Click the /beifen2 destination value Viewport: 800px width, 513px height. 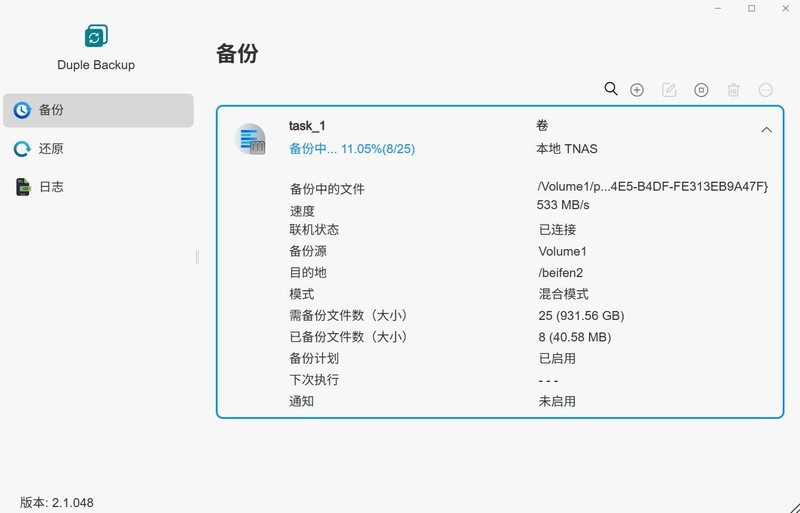pos(560,273)
